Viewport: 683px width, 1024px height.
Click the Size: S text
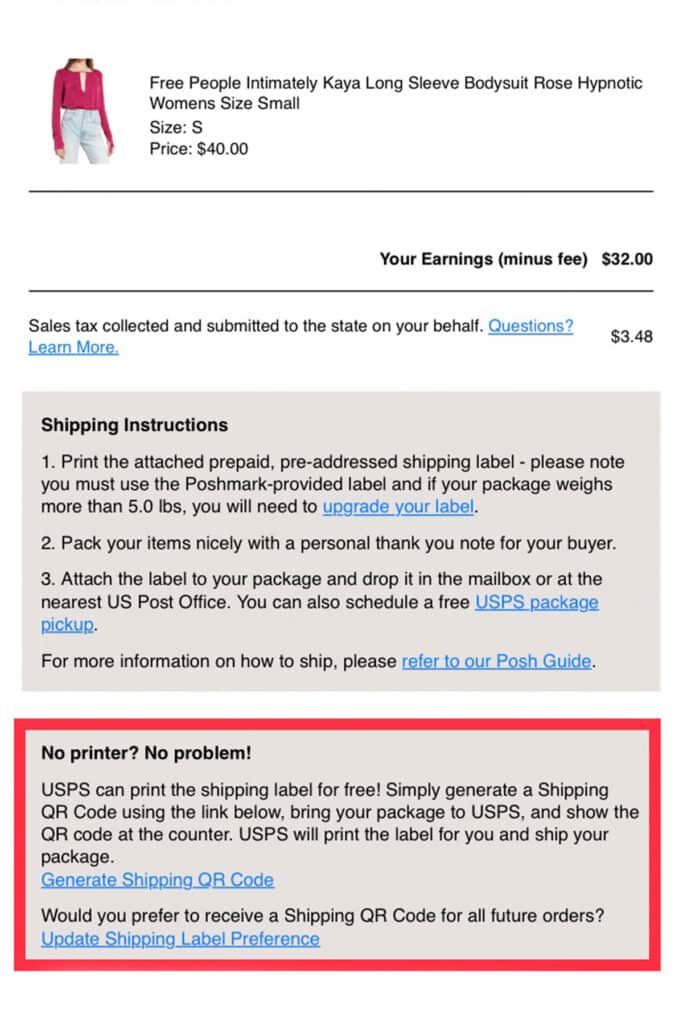(x=176, y=127)
